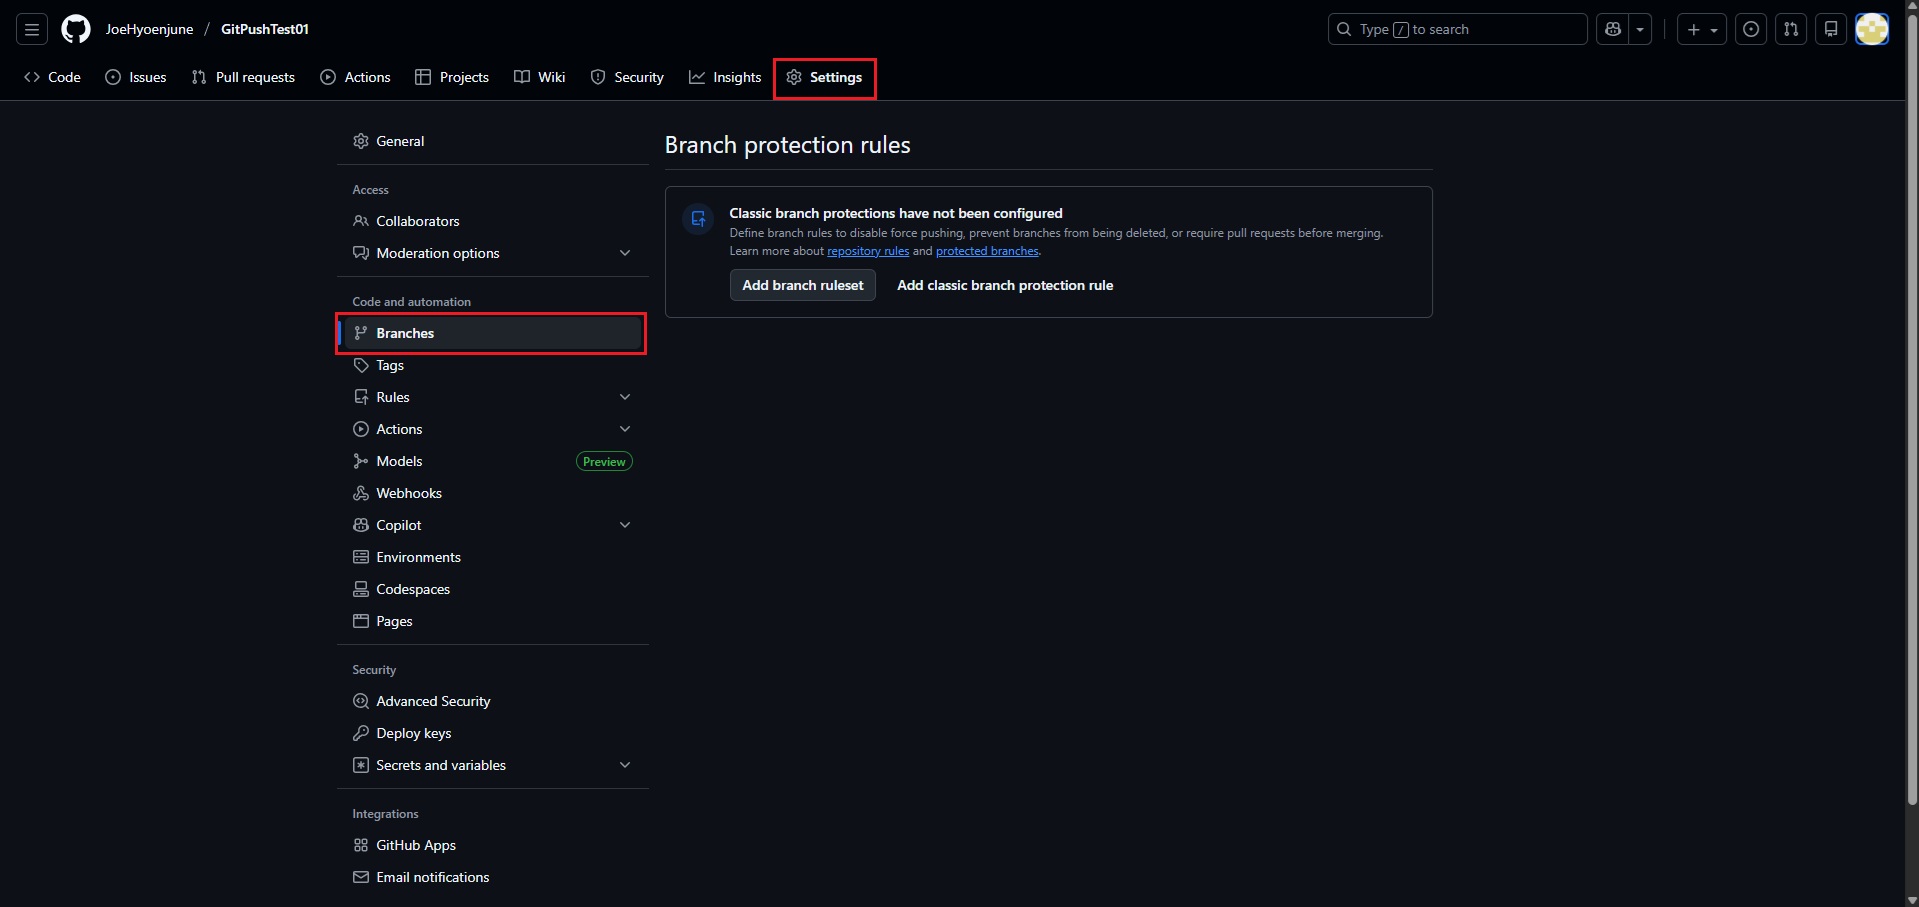Open GitHub Apps settings

coord(493,845)
